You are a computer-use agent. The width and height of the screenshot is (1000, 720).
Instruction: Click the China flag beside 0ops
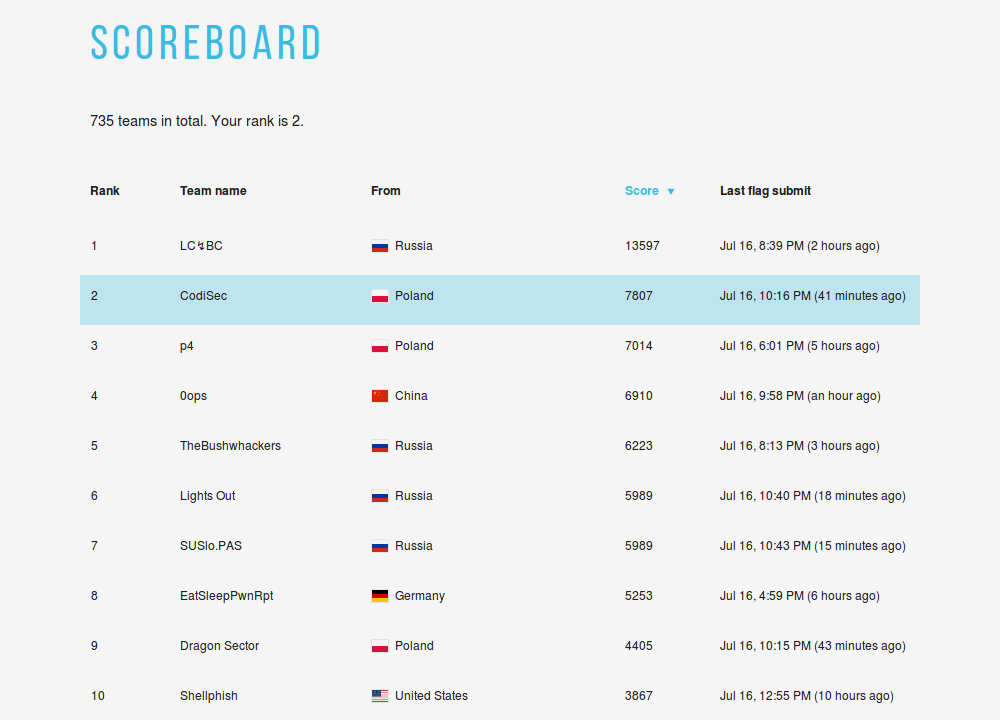pyautogui.click(x=380, y=396)
